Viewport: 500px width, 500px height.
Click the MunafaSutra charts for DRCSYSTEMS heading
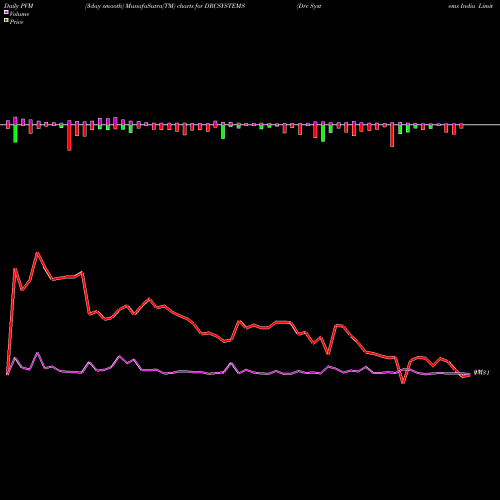(165, 6)
